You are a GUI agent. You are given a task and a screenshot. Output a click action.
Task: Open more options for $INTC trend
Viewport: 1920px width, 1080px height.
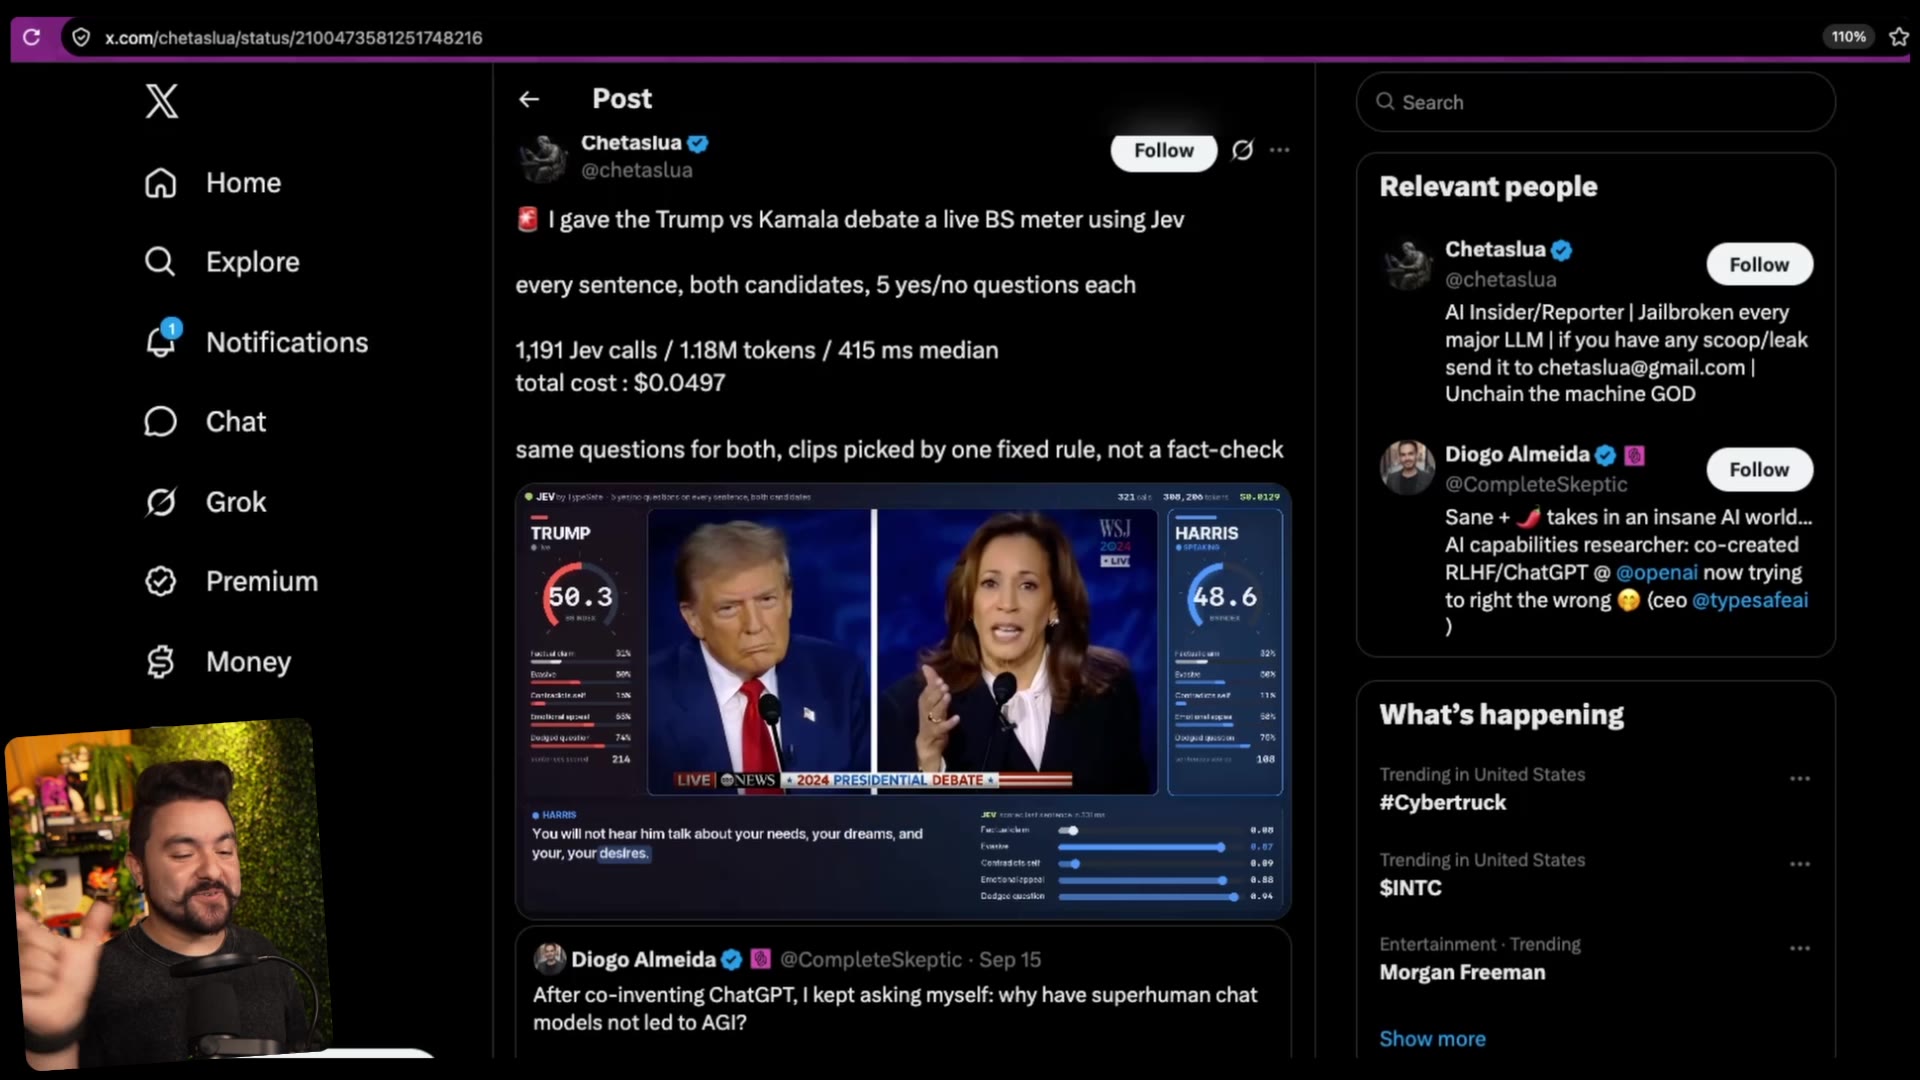(x=1799, y=864)
